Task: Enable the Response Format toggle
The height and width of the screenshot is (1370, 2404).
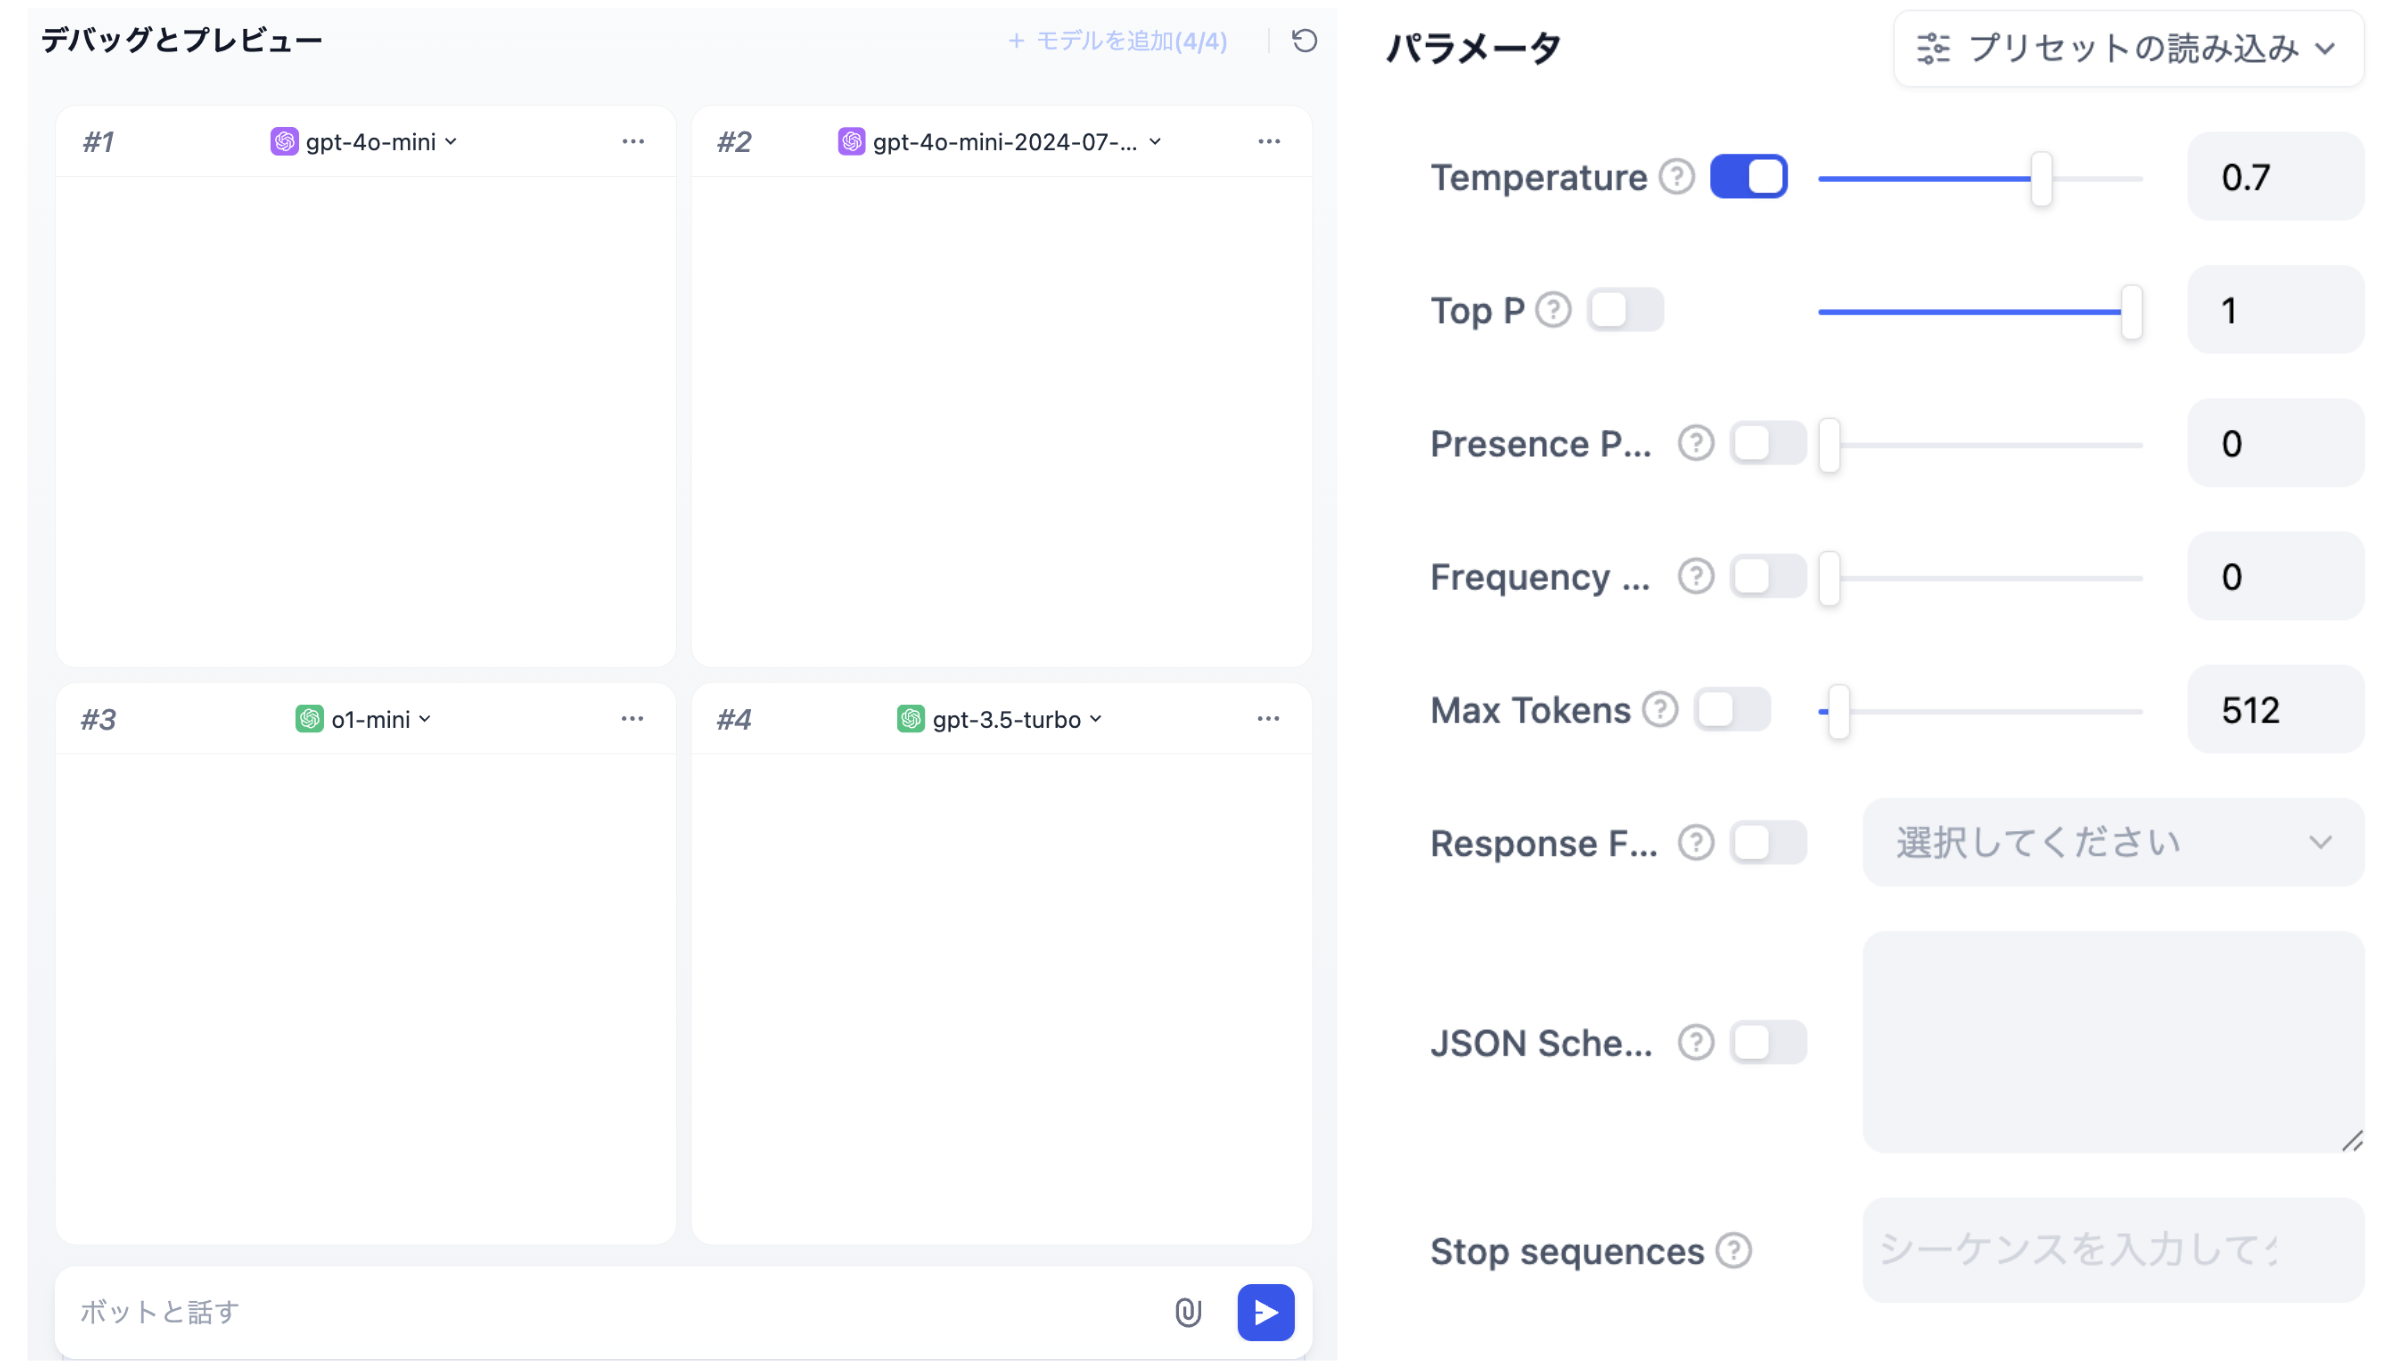Action: pos(1769,843)
